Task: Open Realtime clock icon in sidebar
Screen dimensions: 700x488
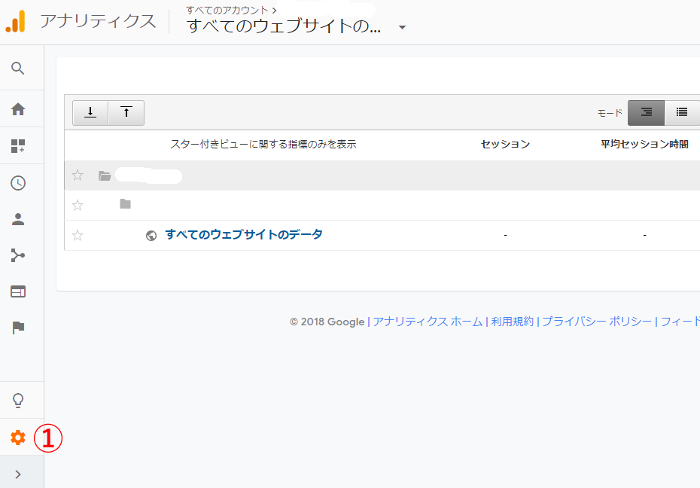Action: point(18,183)
